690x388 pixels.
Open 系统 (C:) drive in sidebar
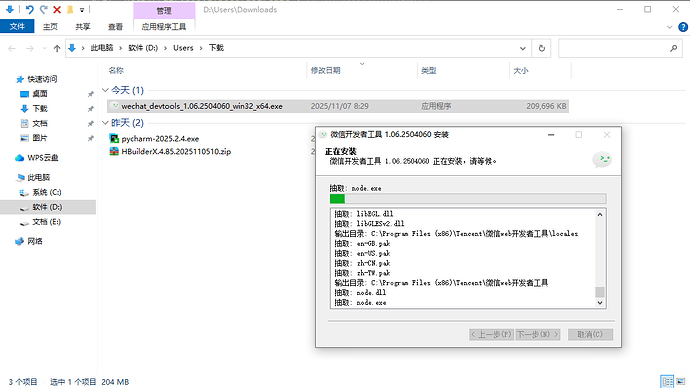pos(47,192)
